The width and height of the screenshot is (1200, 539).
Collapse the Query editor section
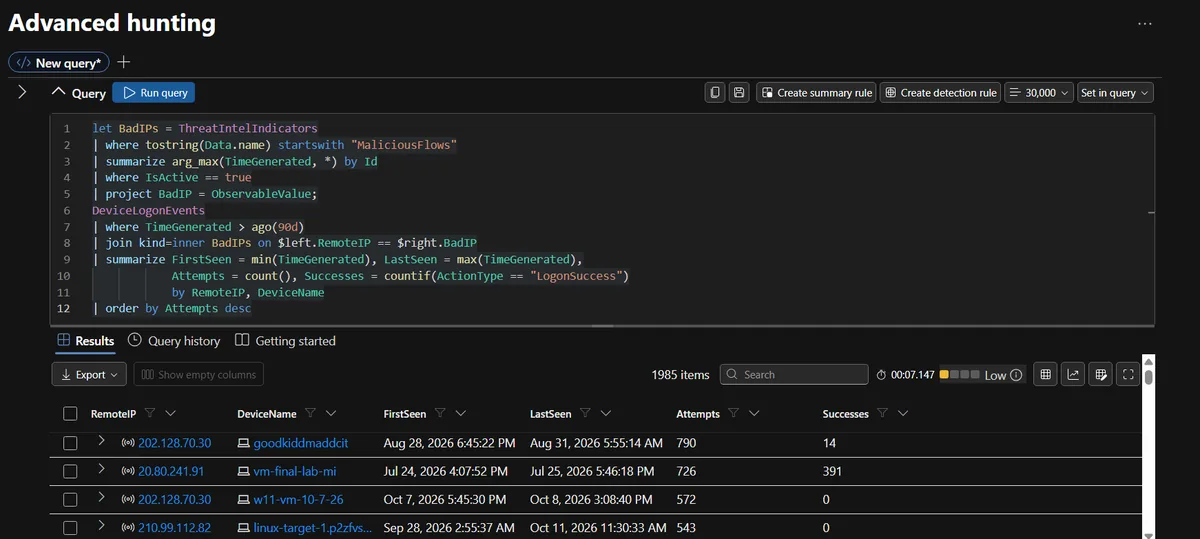[58, 92]
